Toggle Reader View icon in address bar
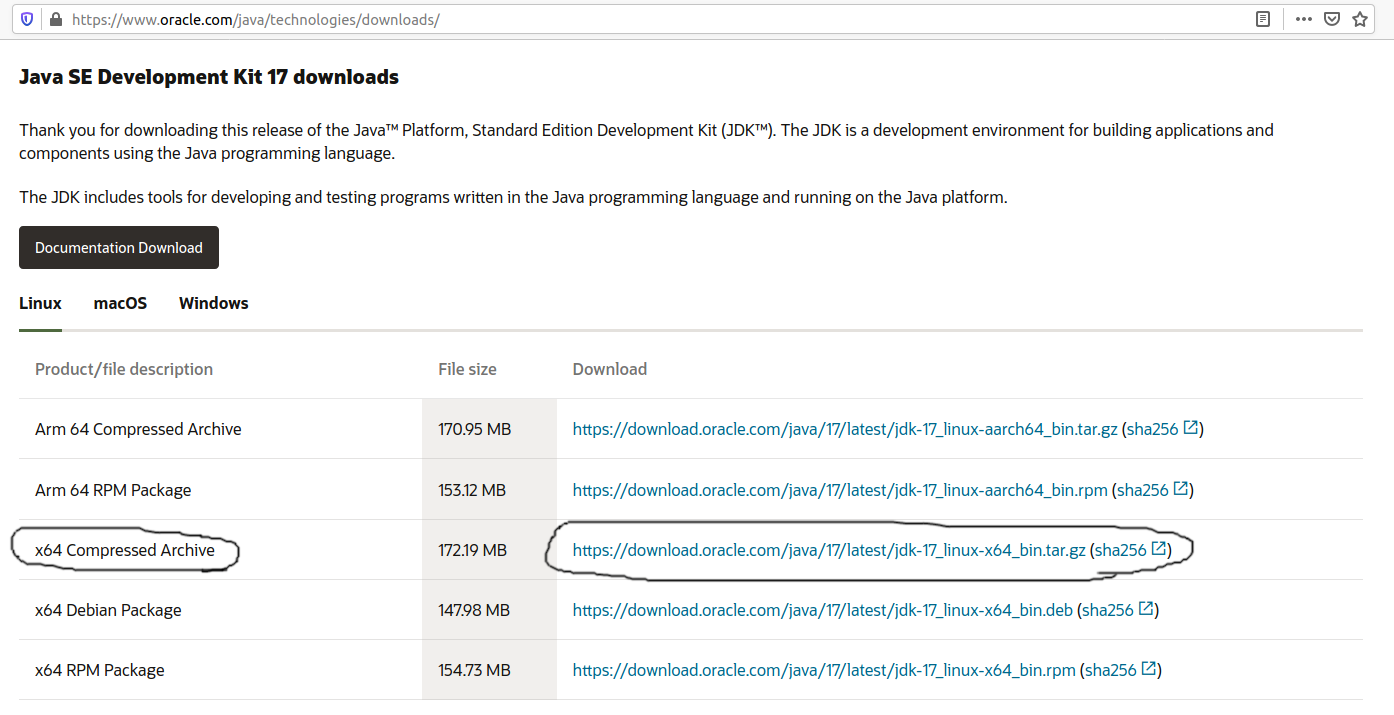The height and width of the screenshot is (715, 1394). [1263, 19]
